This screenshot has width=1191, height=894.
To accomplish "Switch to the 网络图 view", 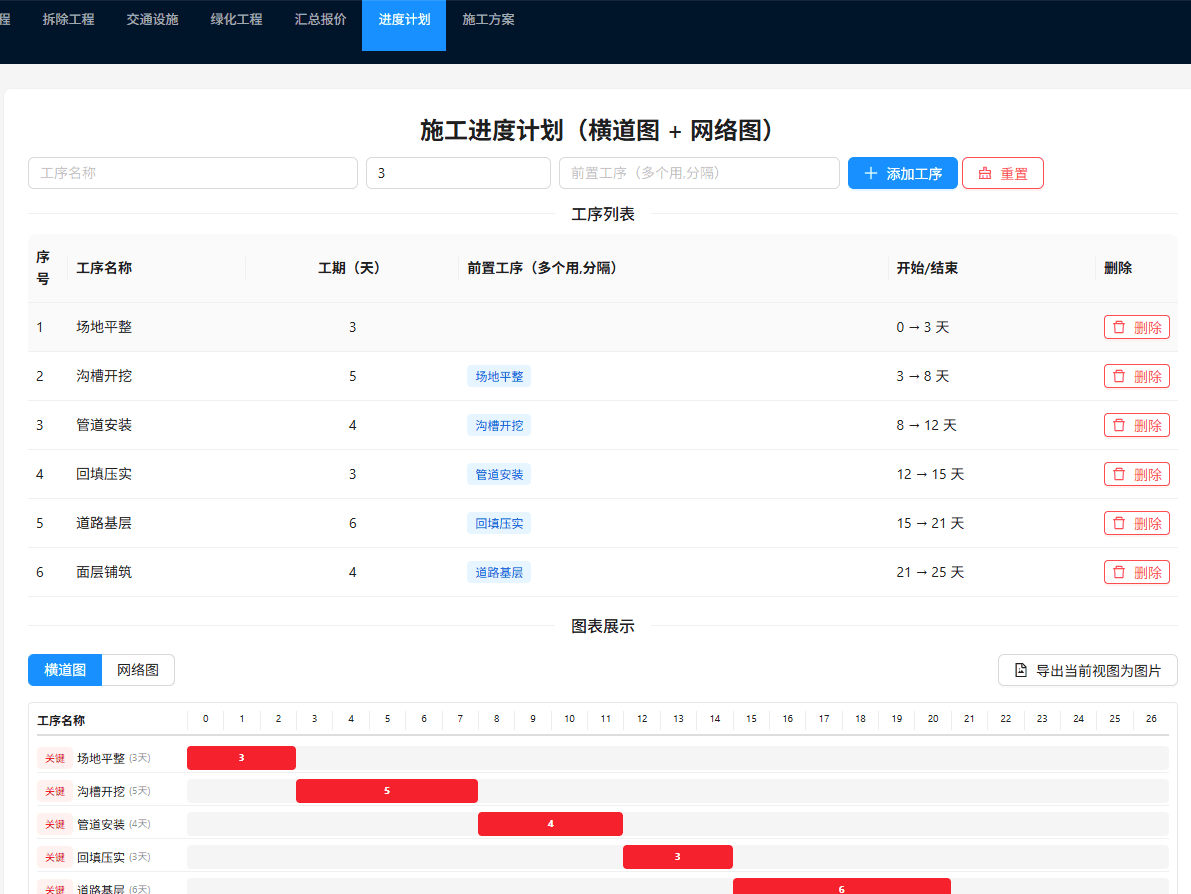I will coord(137,670).
